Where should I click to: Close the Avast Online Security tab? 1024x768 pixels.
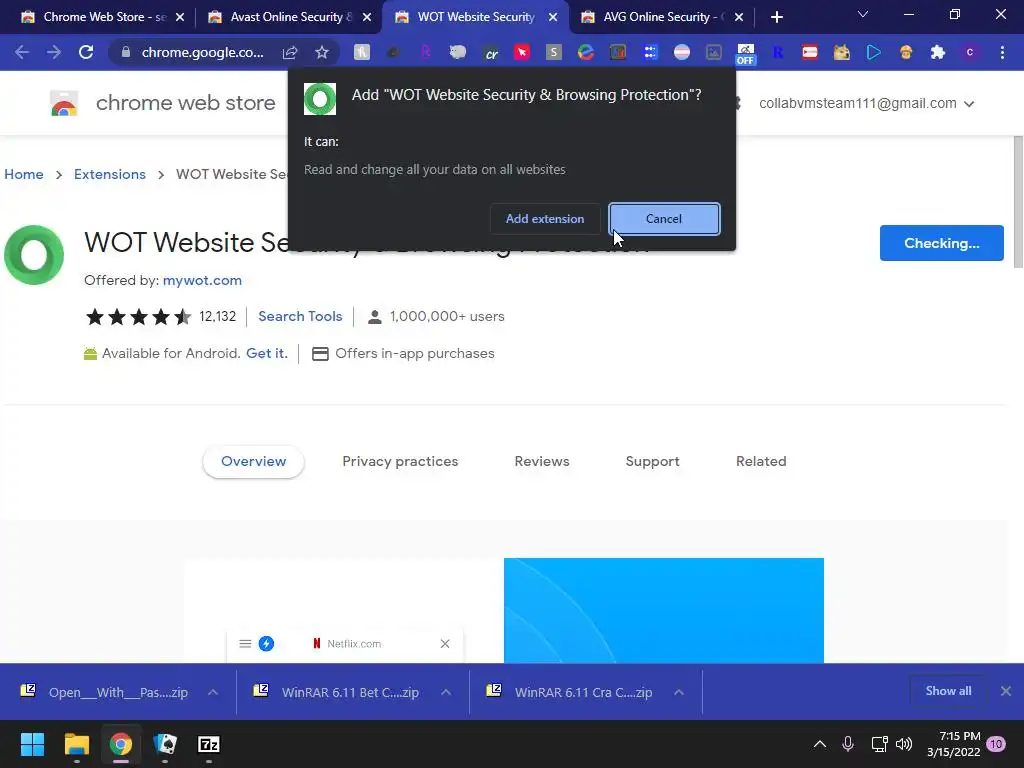[367, 17]
